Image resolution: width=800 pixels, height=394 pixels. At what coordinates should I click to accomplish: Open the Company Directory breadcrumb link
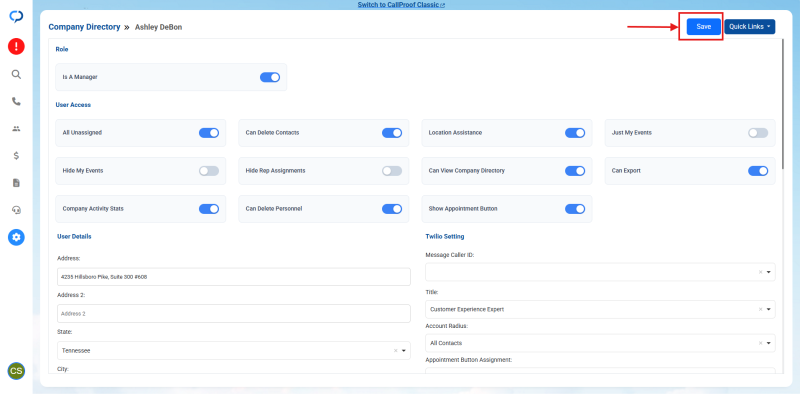(84, 27)
